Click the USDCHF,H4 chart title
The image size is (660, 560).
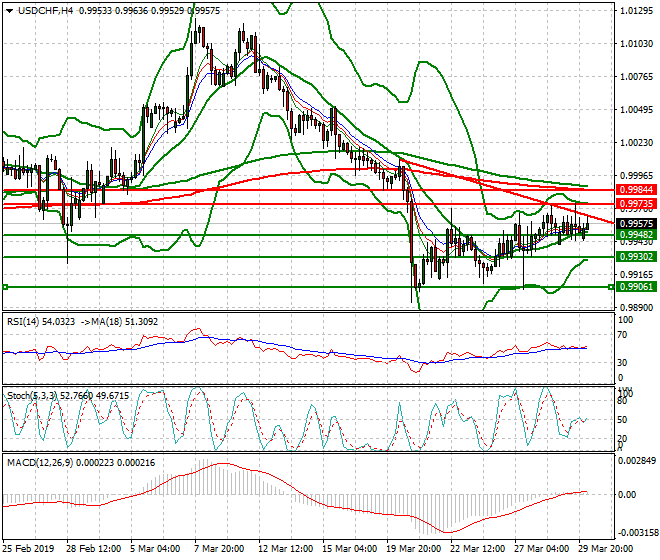46,11
